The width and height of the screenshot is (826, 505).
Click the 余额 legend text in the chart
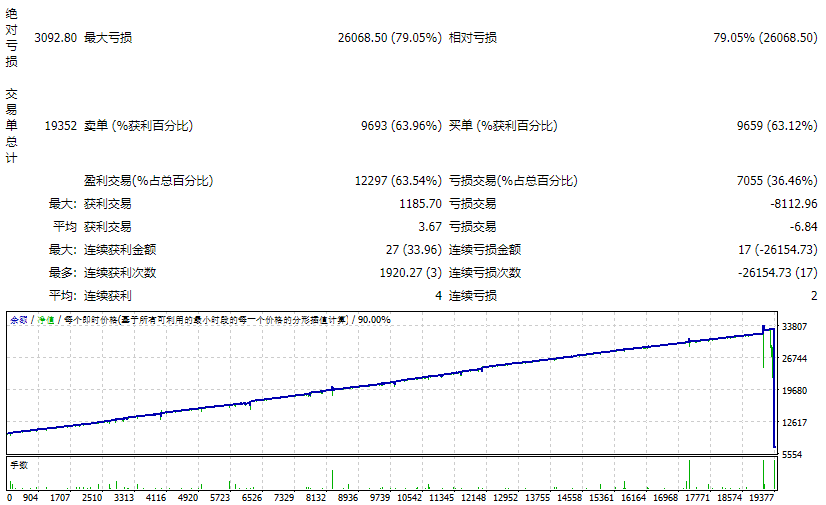19,320
